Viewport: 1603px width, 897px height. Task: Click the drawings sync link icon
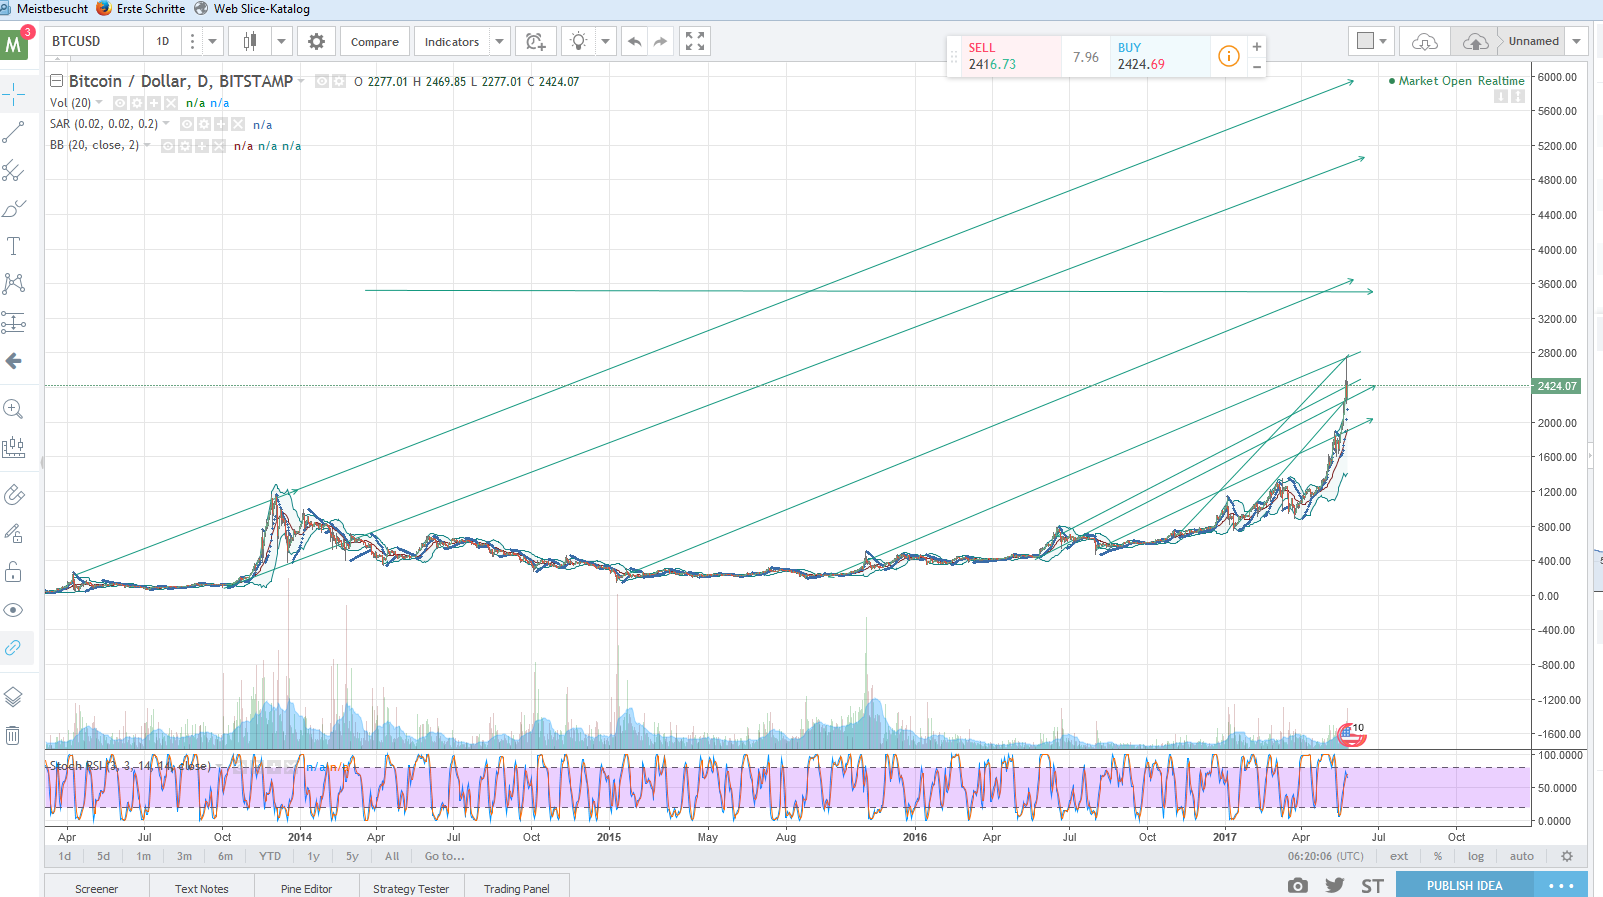tap(14, 648)
